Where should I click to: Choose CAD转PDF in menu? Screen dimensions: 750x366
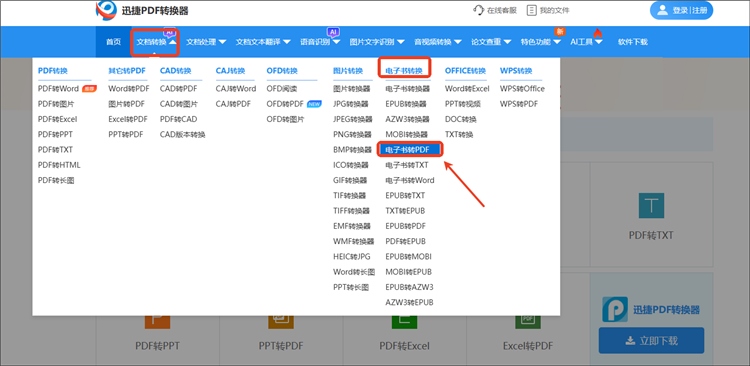tap(178, 89)
